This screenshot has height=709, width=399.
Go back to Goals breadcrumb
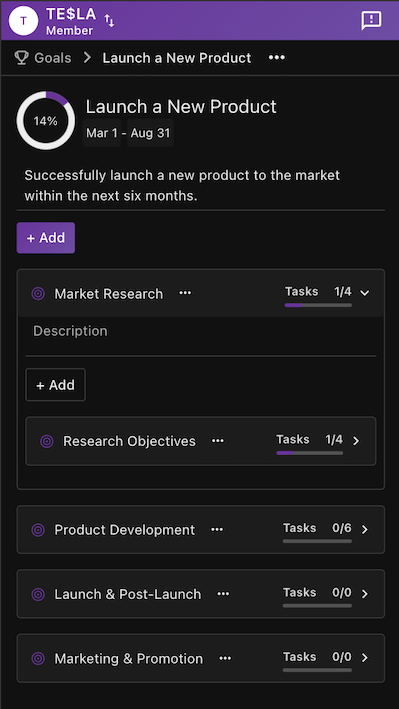point(53,58)
